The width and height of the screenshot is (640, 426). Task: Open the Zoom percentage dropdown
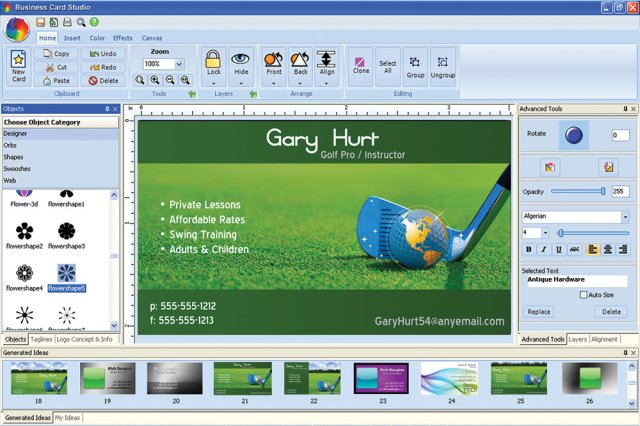click(179, 64)
